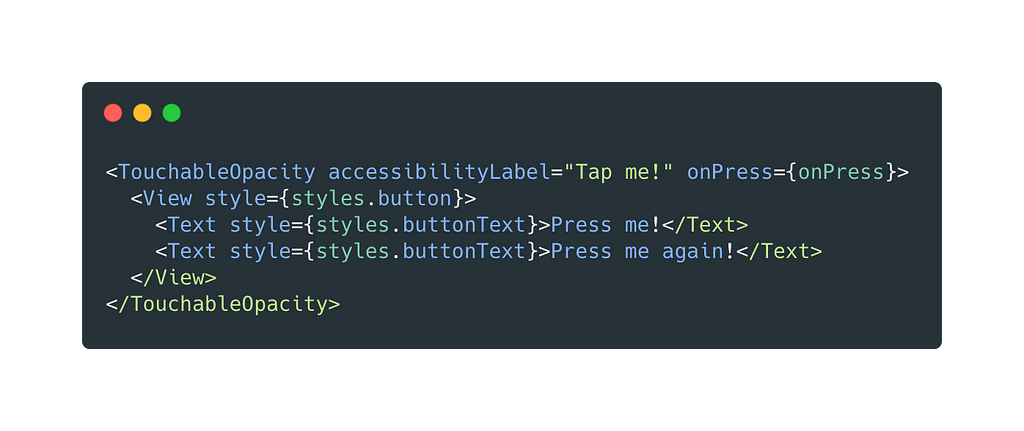Click the green maximize window dot
This screenshot has width=1024, height=431.
[x=172, y=113]
